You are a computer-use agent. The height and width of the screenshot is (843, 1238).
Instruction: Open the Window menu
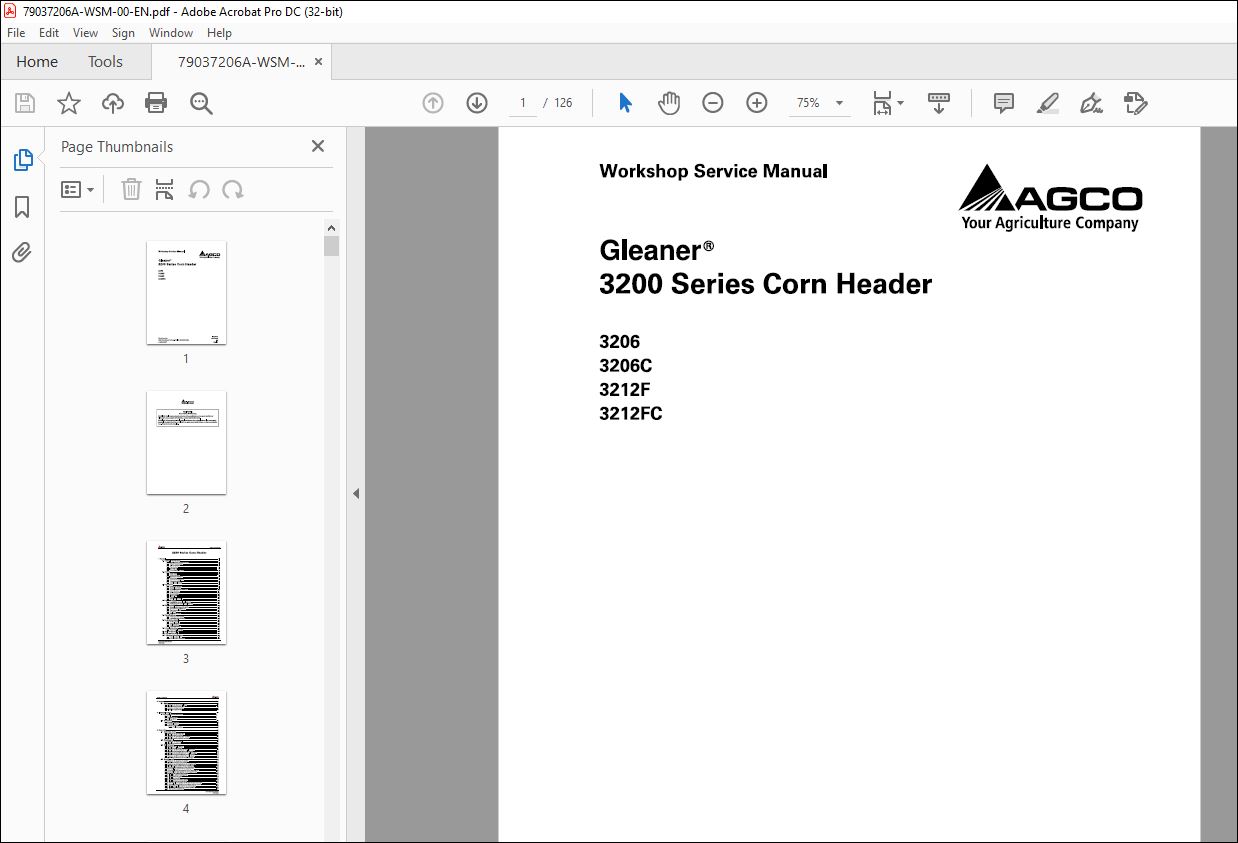pos(171,33)
